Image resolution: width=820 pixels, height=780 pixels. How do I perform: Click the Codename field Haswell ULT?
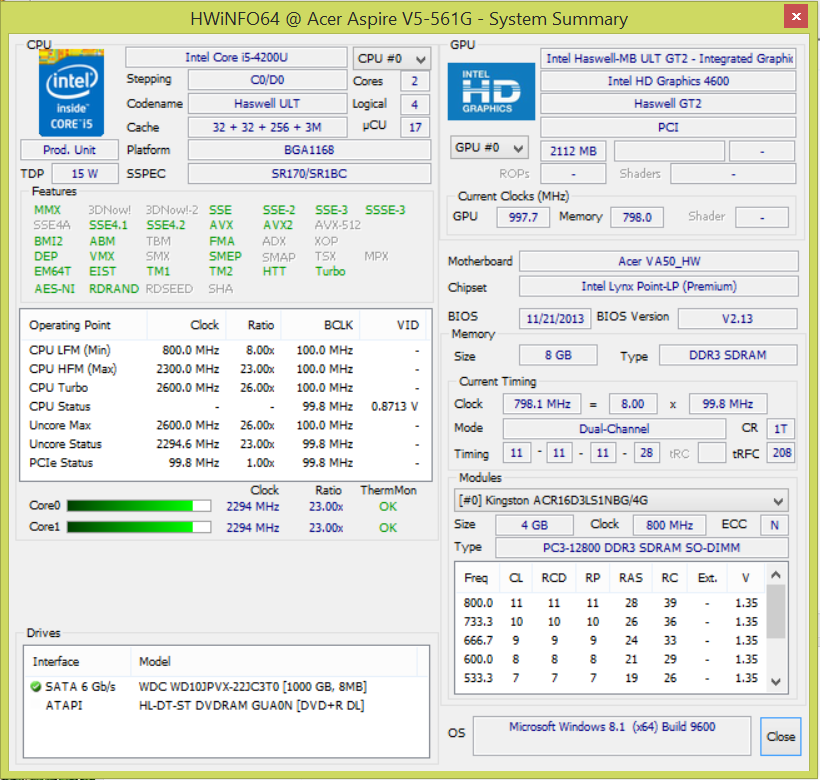(x=267, y=104)
